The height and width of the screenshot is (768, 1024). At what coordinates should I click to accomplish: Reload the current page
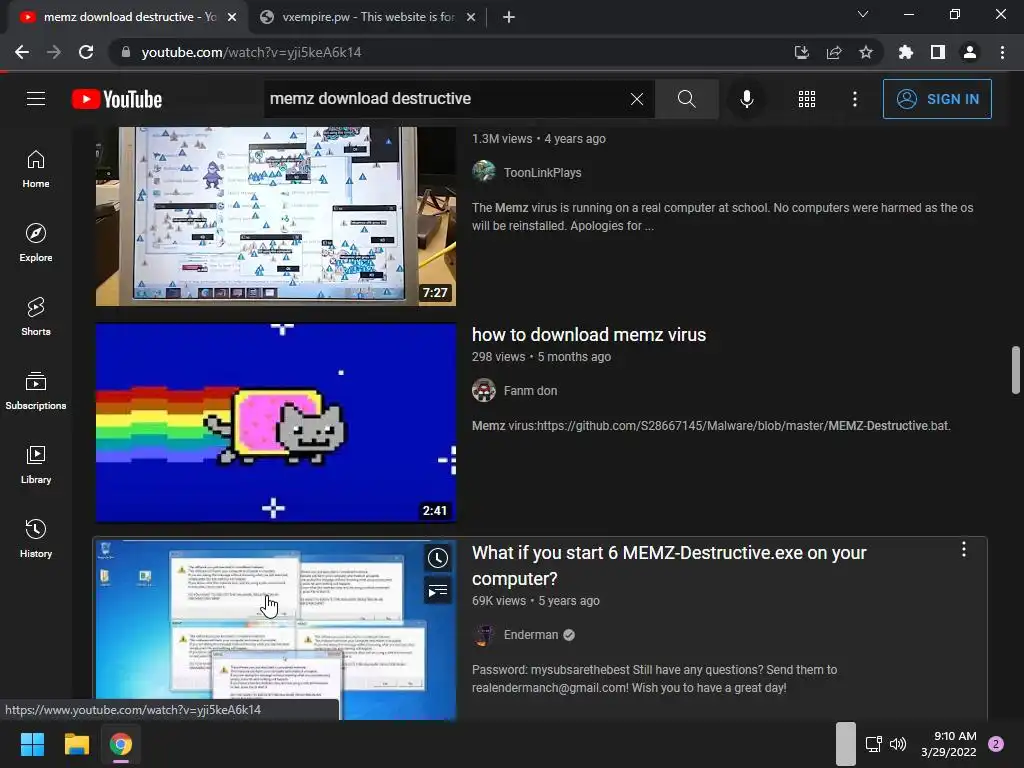point(86,52)
